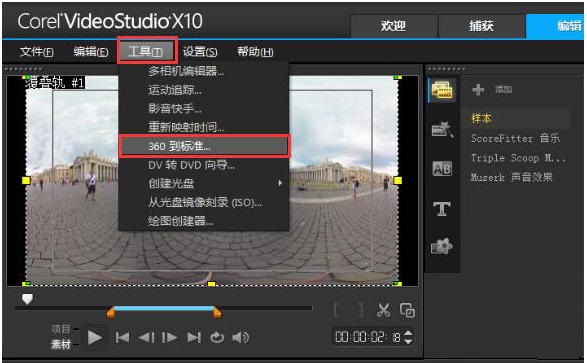Toggle the repeat playback button
The image size is (587, 363).
point(217,338)
